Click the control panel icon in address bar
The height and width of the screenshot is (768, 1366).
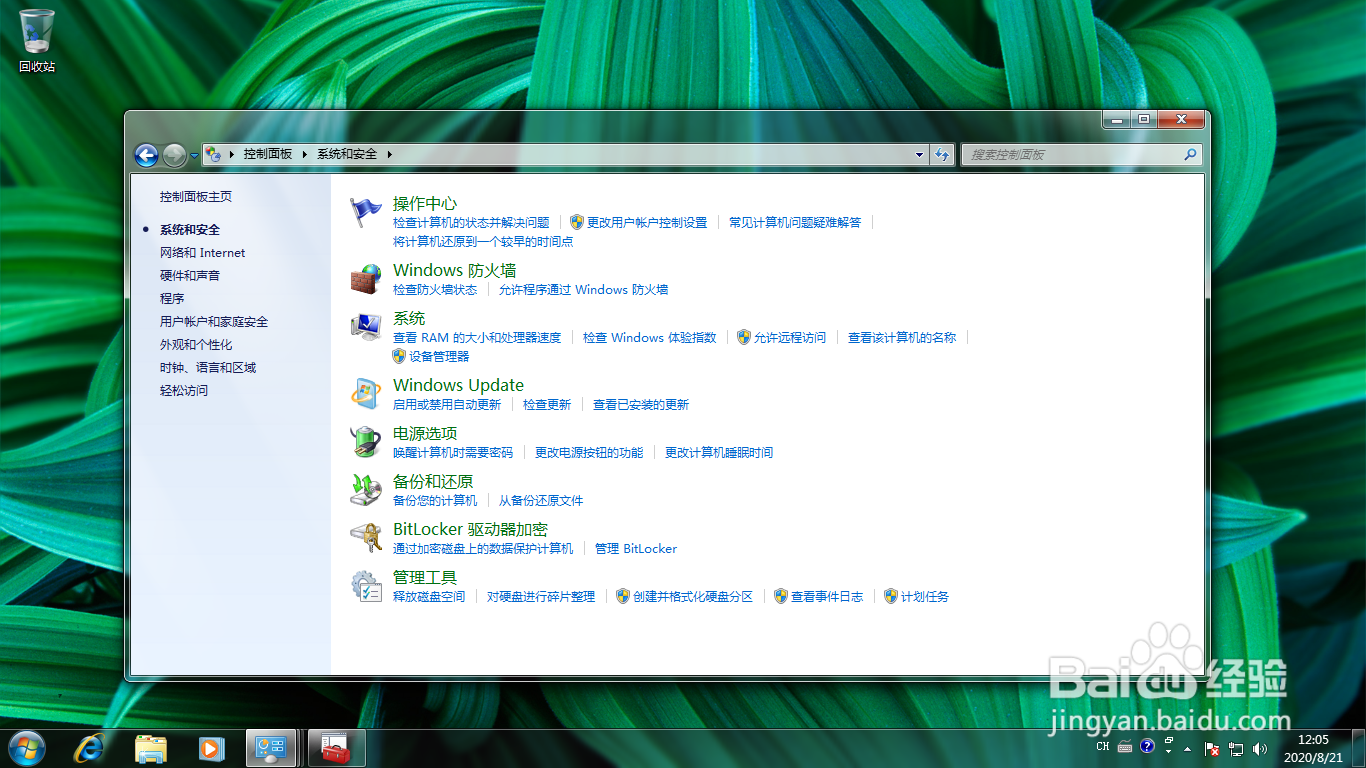(213, 154)
